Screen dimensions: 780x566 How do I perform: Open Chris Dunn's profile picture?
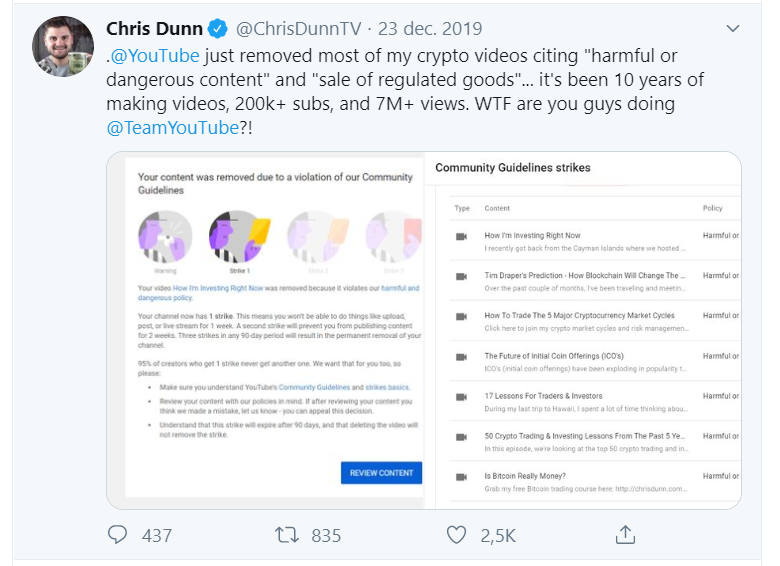[x=64, y=48]
